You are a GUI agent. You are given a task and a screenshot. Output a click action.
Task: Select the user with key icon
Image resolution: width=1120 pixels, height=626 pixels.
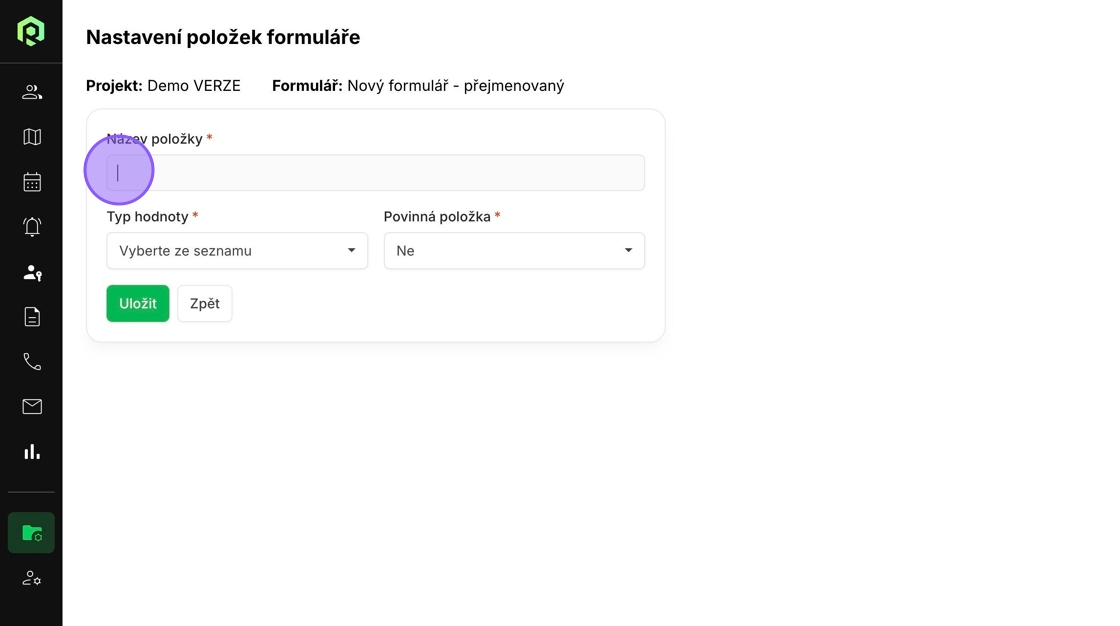coord(32,272)
